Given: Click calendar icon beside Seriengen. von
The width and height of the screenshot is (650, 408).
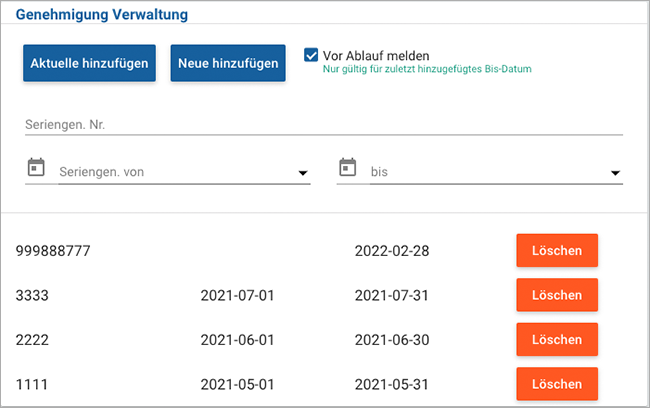Looking at the screenshot, I should click(36, 168).
